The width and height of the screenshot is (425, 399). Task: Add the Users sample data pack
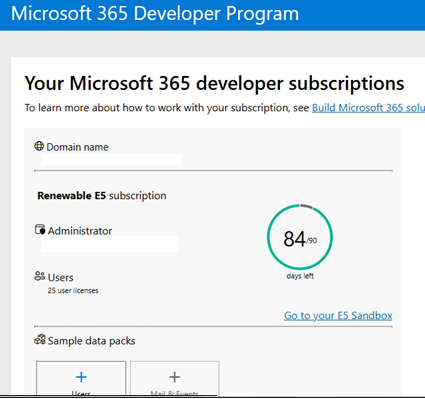pos(81,378)
